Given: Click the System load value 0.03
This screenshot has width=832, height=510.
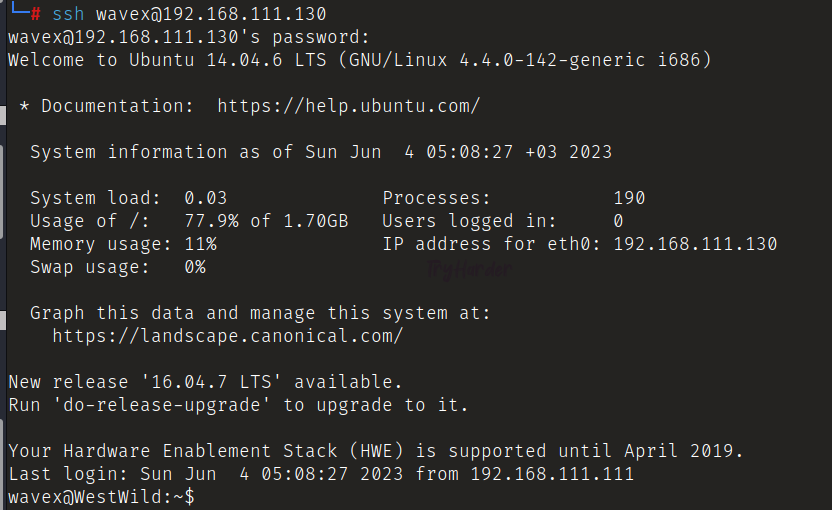Looking at the screenshot, I should [x=206, y=198].
